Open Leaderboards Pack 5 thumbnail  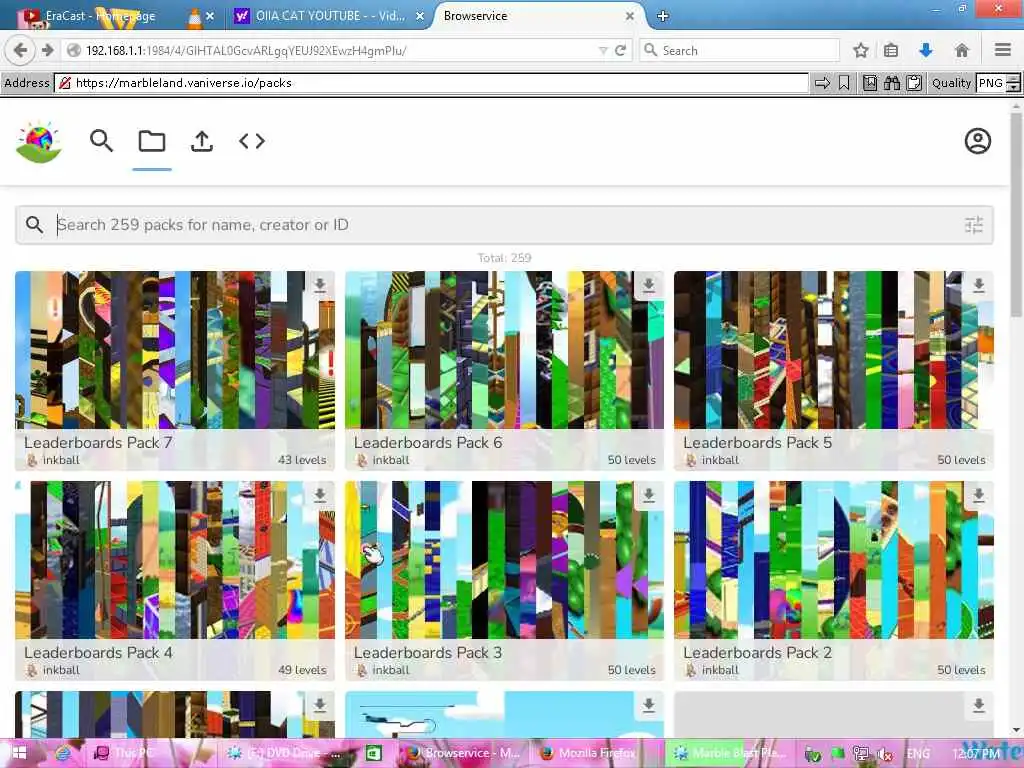(x=834, y=349)
